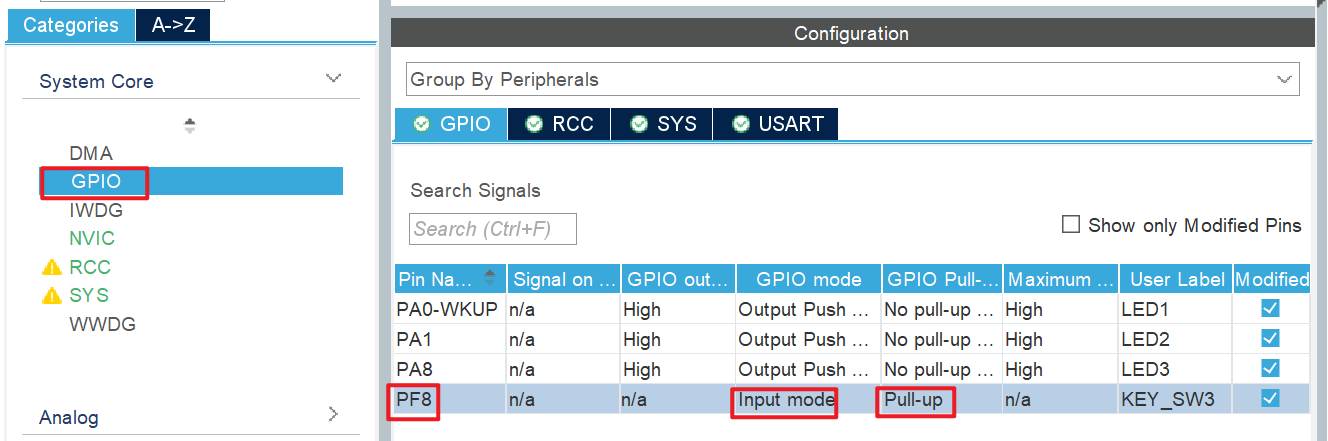Collapse the System Core category
The height and width of the screenshot is (441, 1328).
[334, 79]
